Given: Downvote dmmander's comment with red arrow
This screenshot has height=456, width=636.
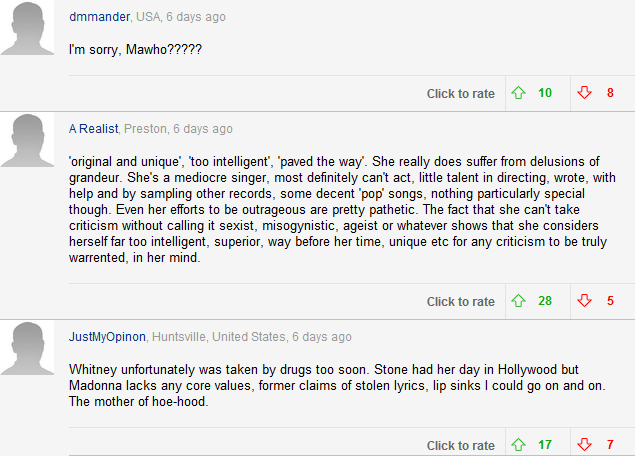Looking at the screenshot, I should [x=584, y=93].
